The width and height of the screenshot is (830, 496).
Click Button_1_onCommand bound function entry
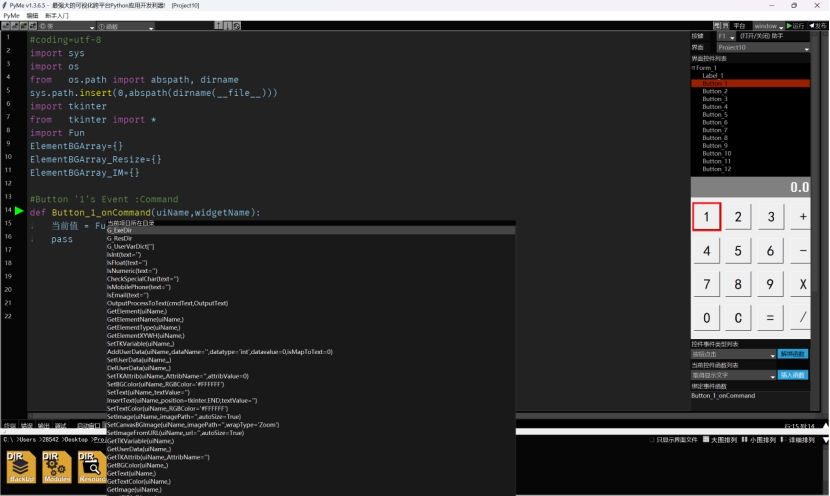pos(723,396)
